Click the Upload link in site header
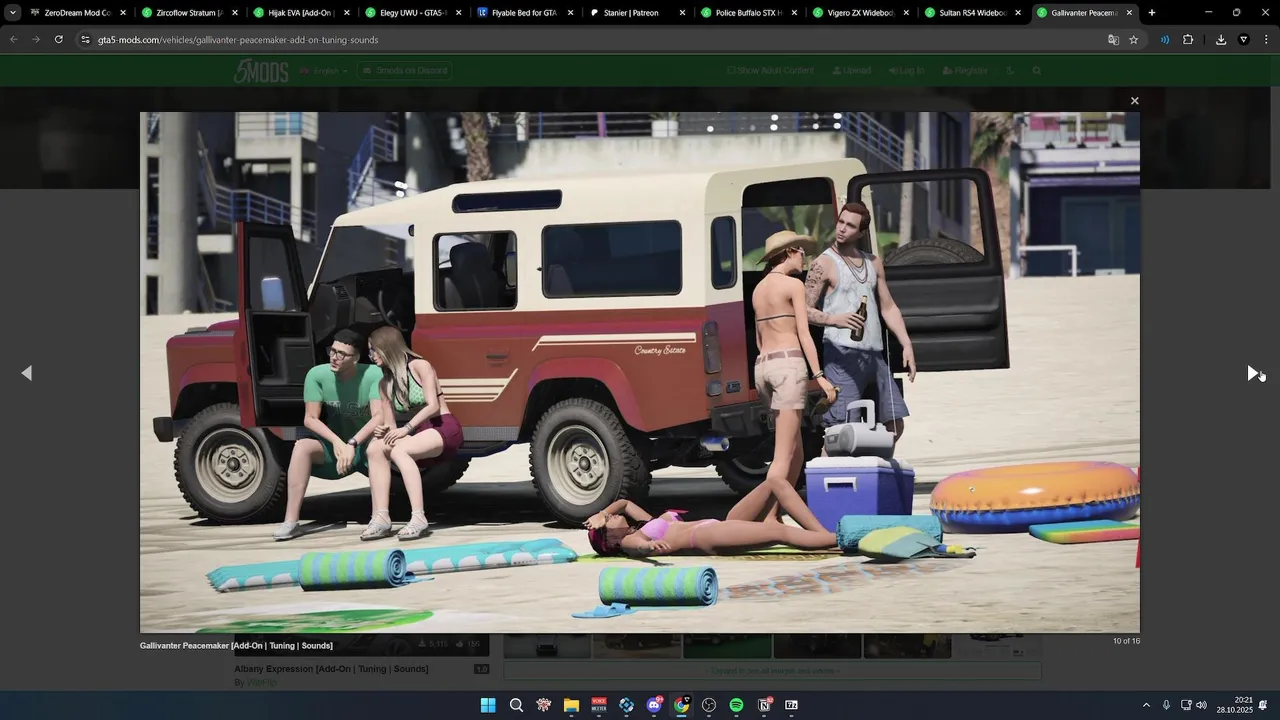The height and width of the screenshot is (720, 1280). click(851, 71)
